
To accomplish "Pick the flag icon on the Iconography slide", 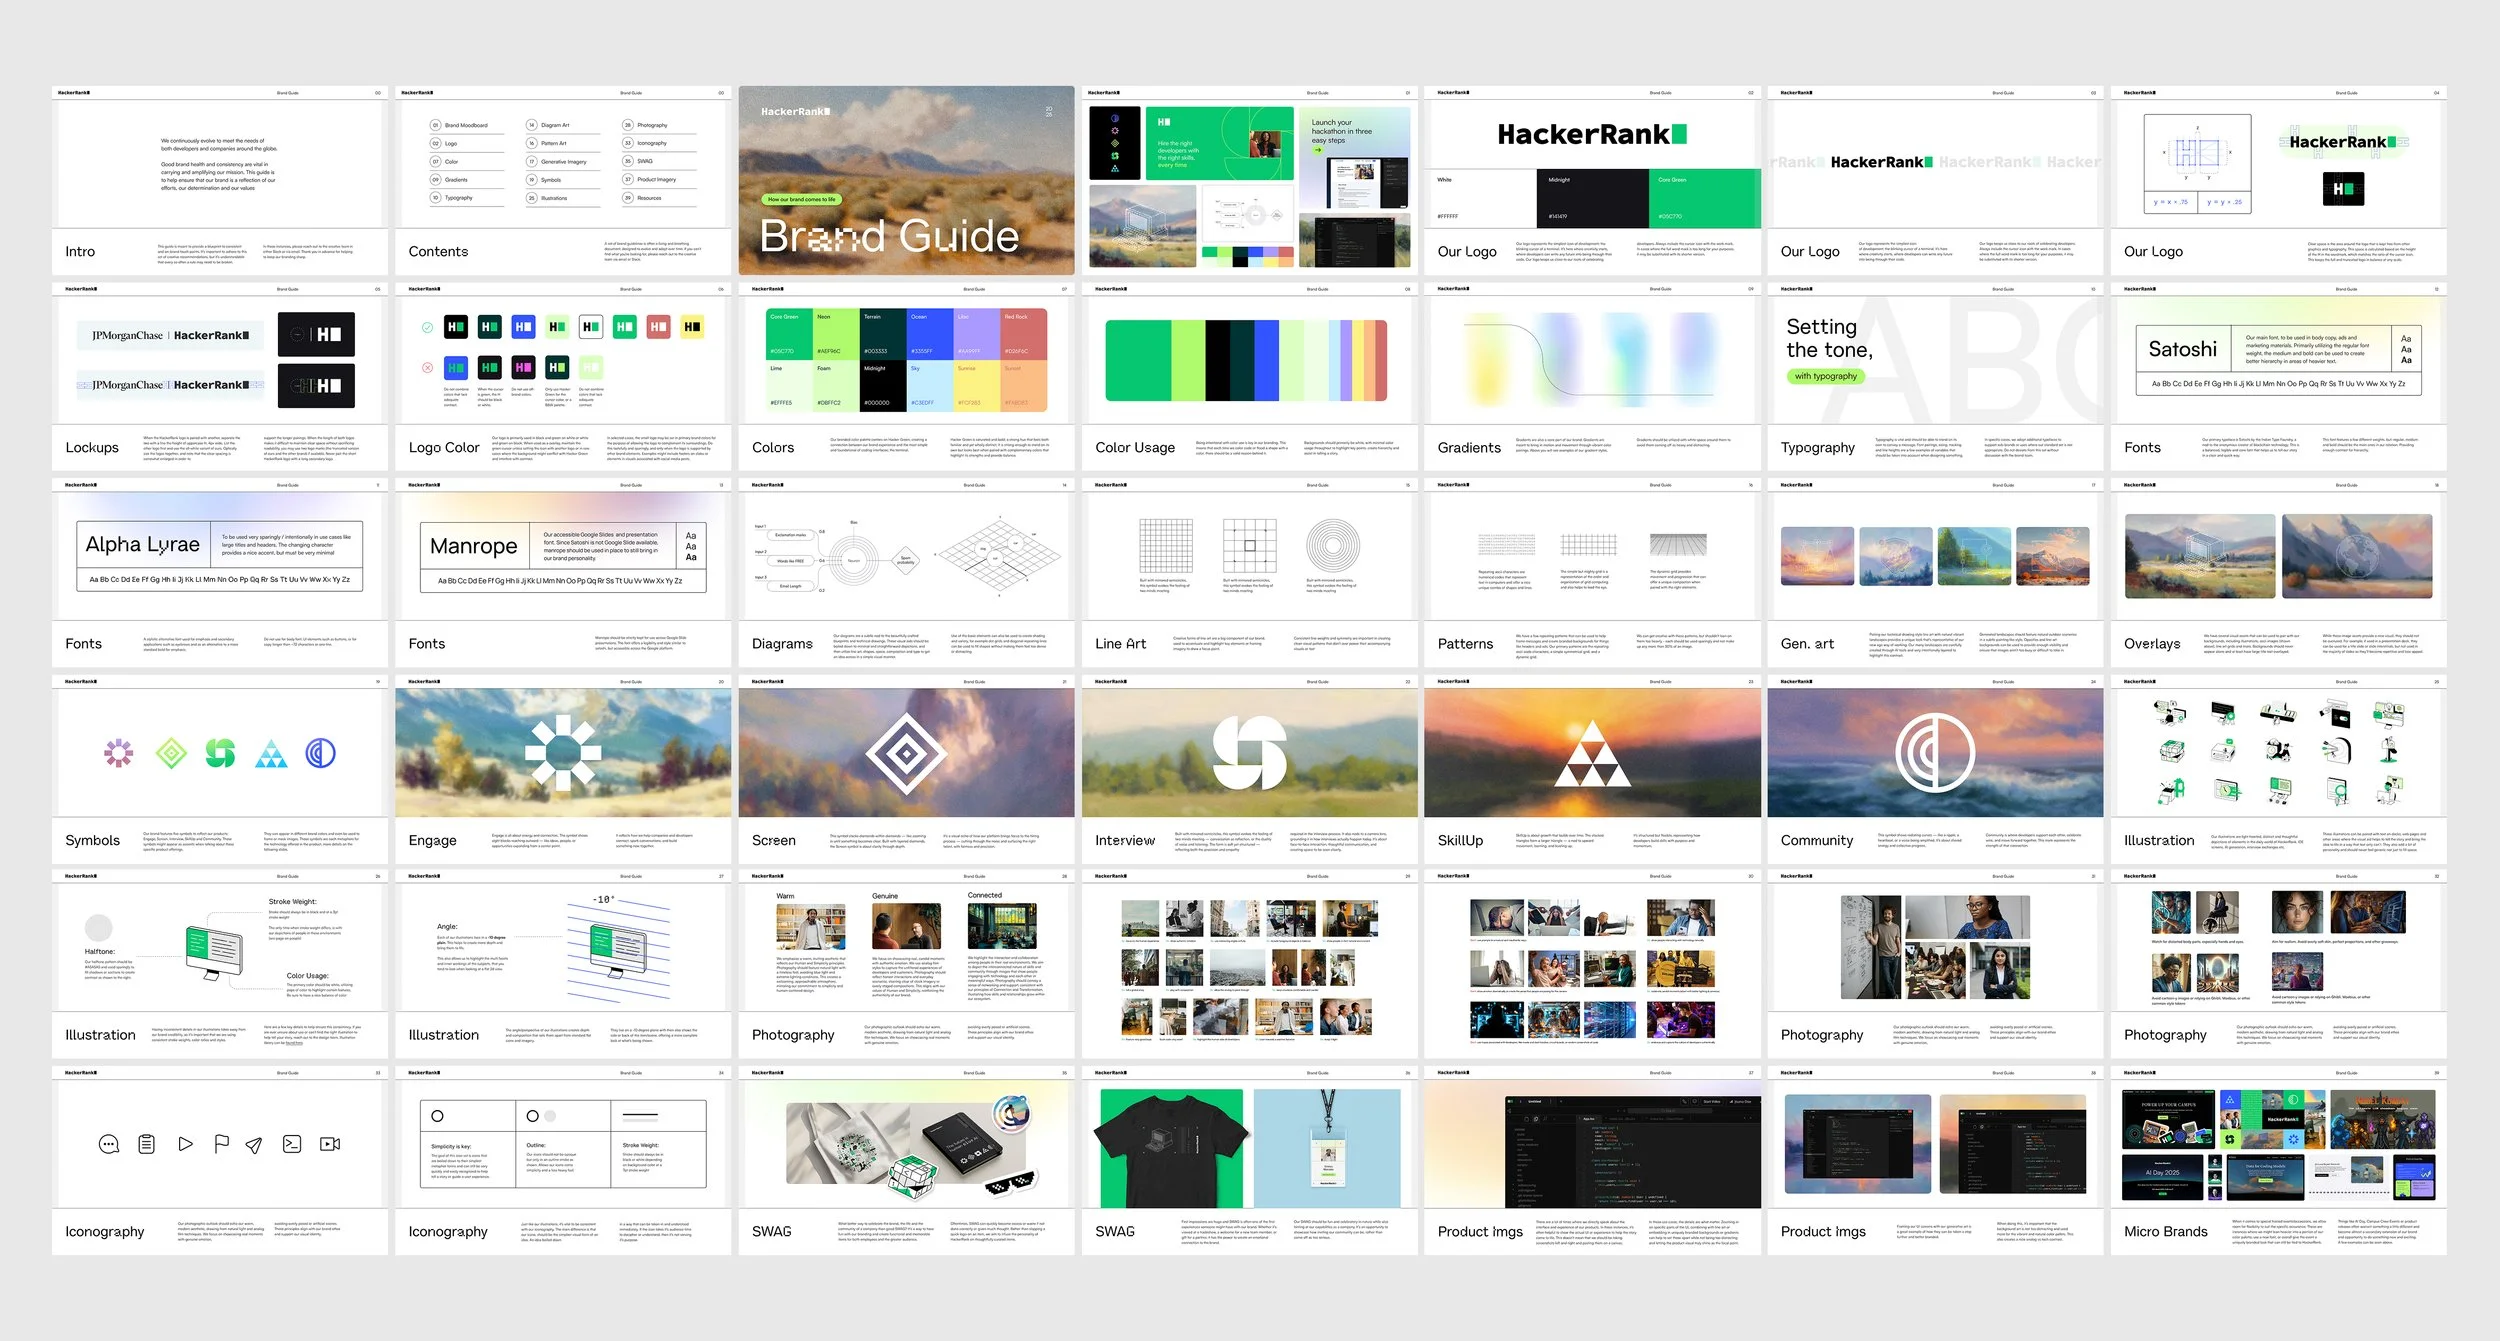I will [x=221, y=1144].
